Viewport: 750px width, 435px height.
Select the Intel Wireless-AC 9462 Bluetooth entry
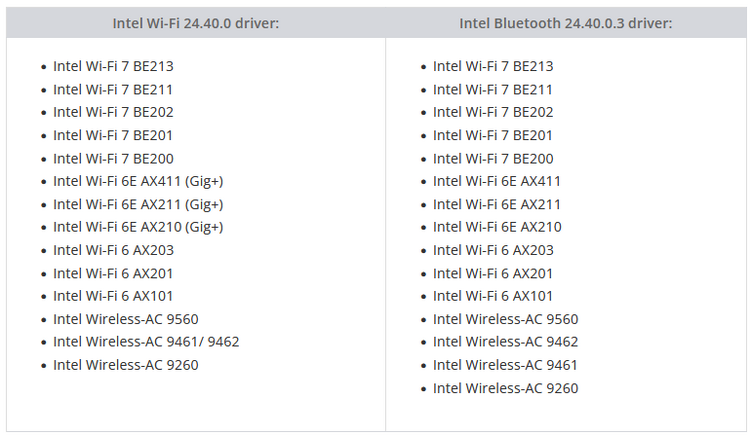pos(505,342)
